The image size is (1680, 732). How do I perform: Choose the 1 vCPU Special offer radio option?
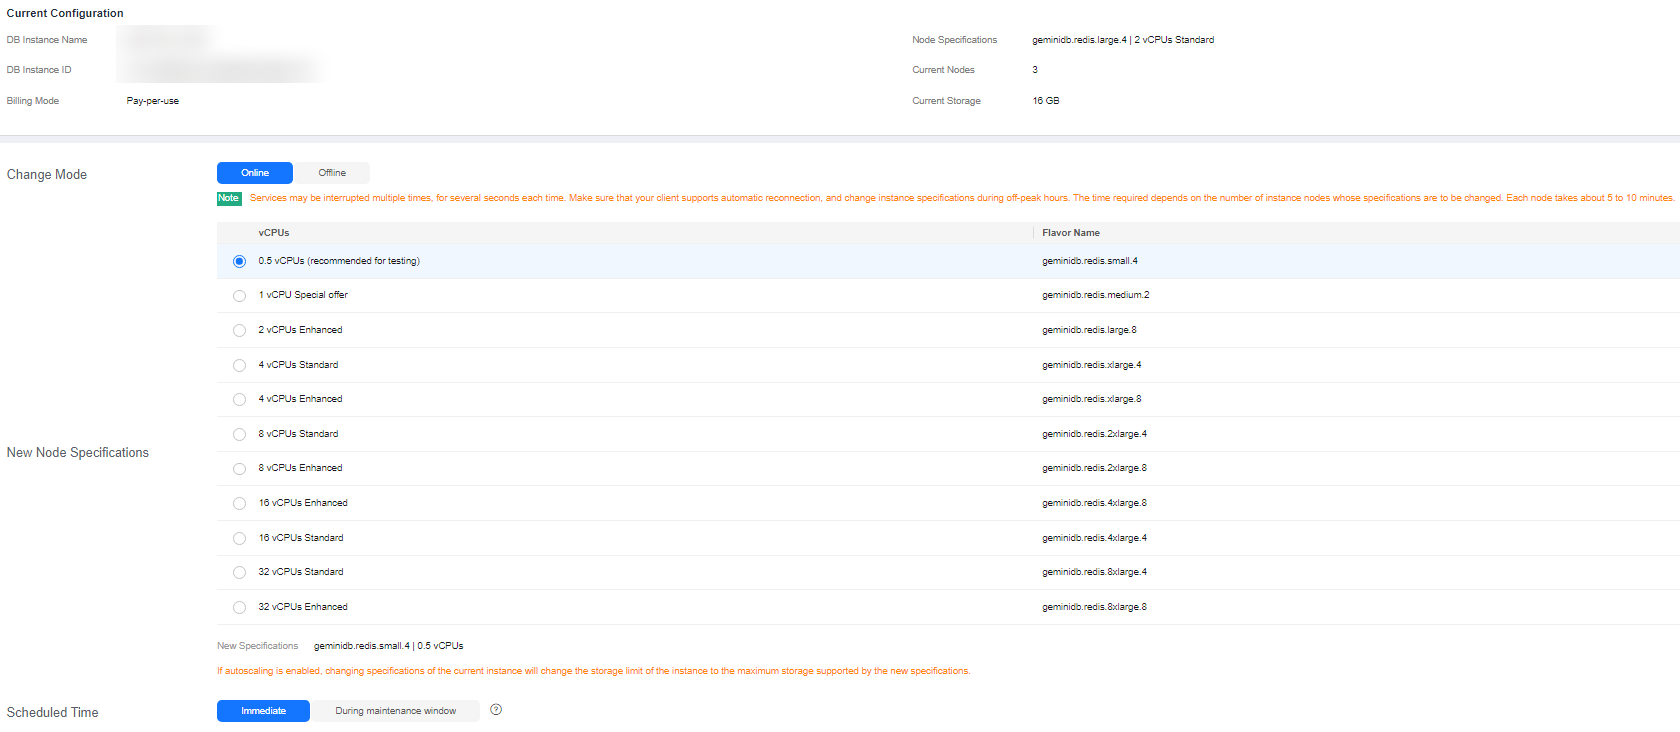tap(239, 296)
